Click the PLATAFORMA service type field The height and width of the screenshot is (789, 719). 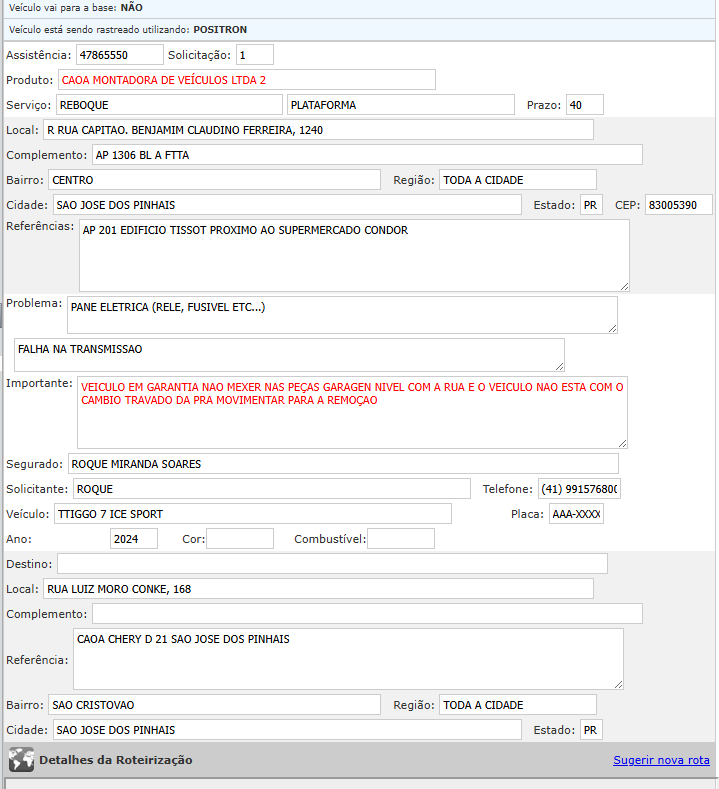pyautogui.click(x=400, y=105)
